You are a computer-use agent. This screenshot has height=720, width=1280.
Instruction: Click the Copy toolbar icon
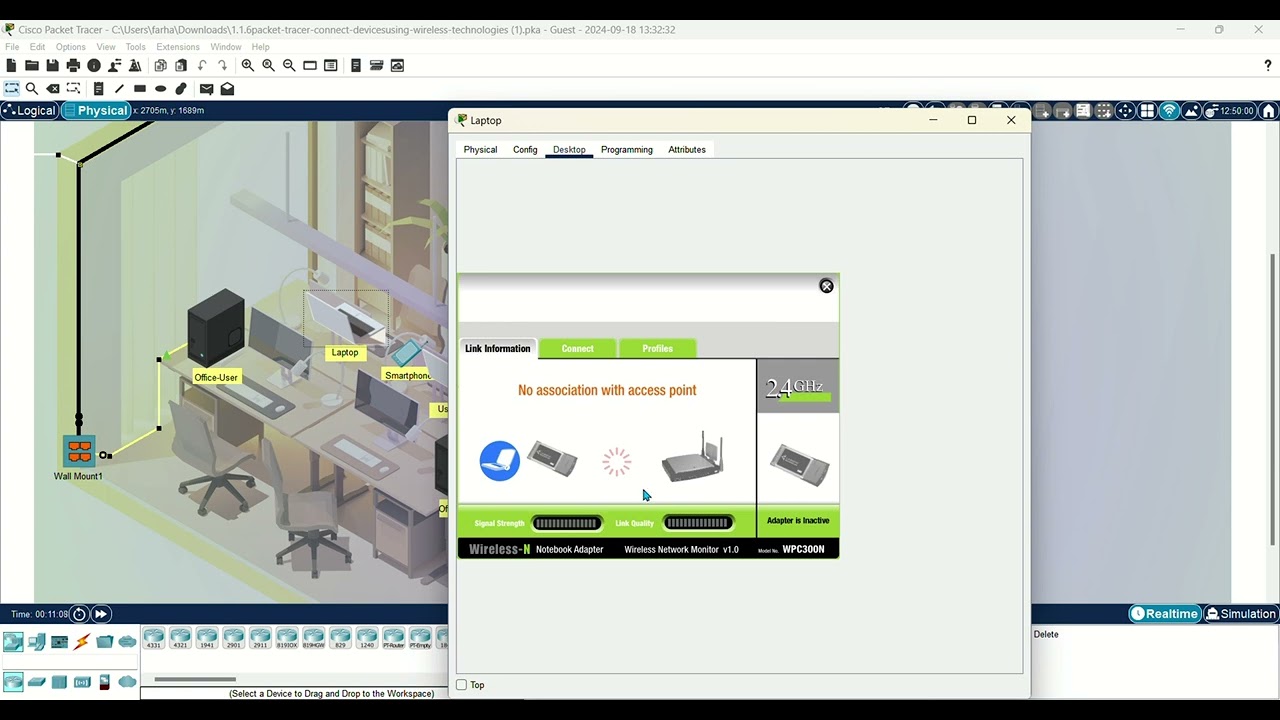click(160, 65)
